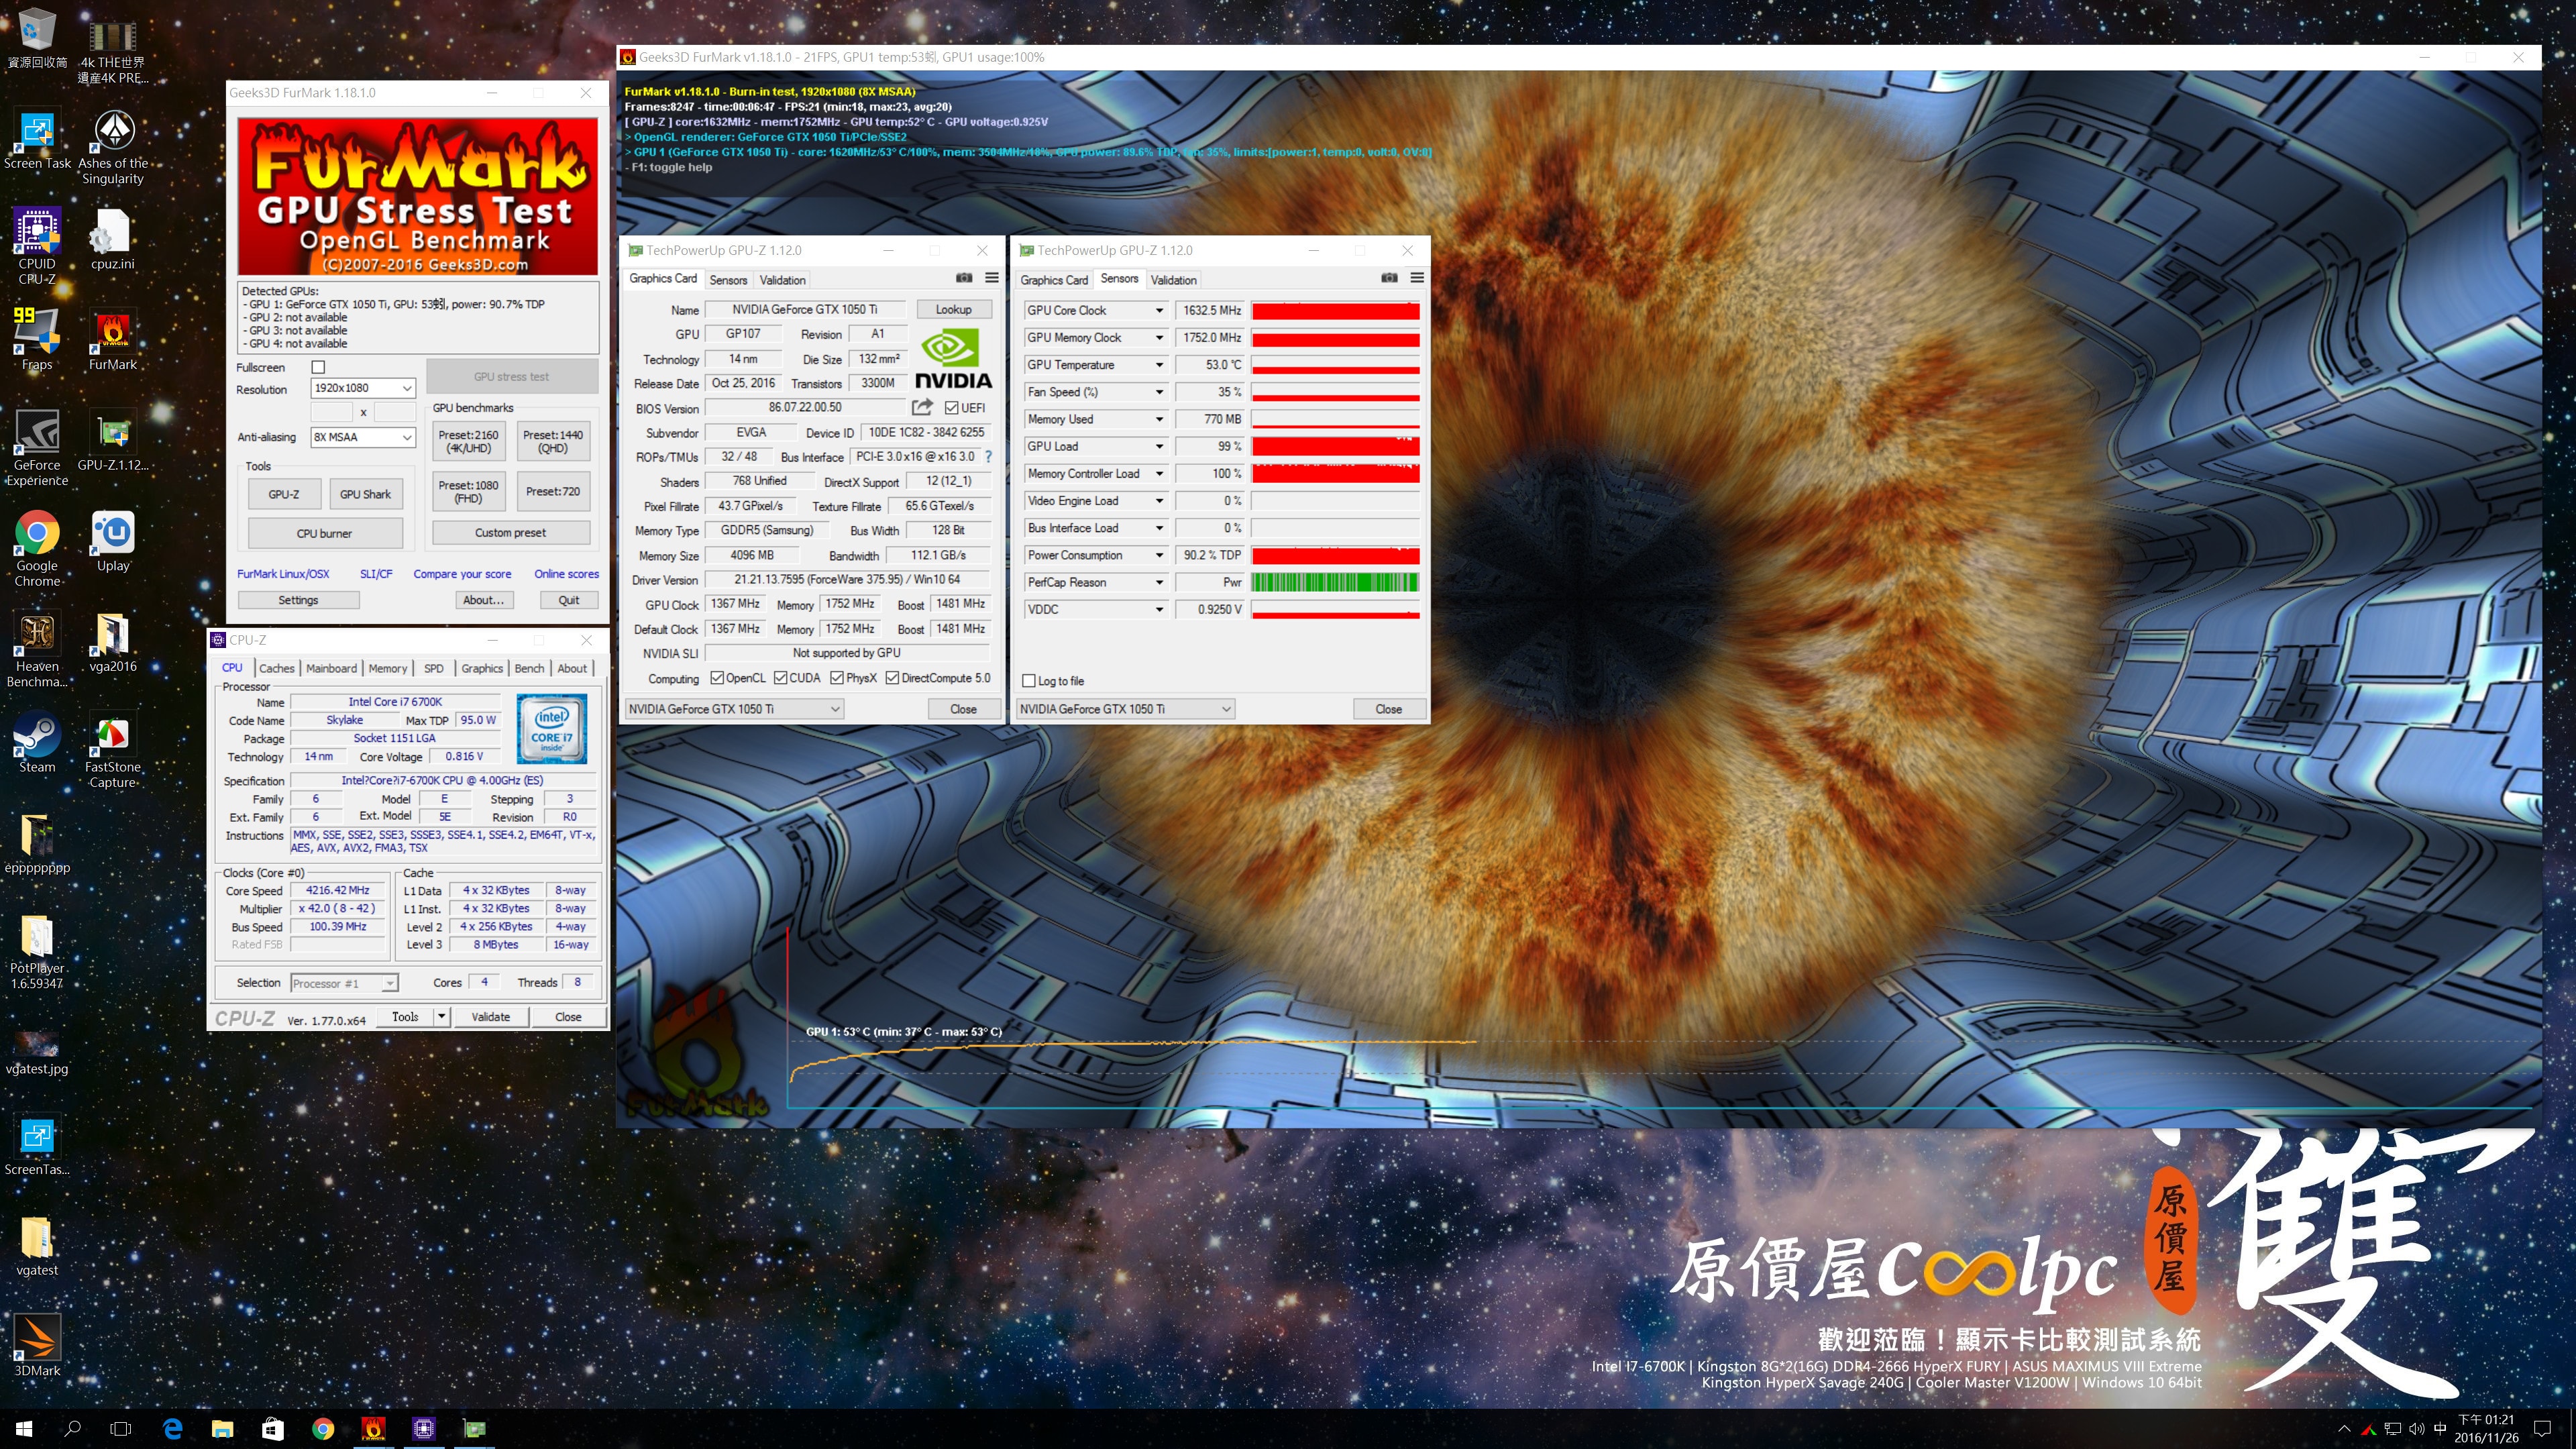The width and height of the screenshot is (2576, 1449).
Task: Click the BIOS save/share icon in GPU-Z
Action: point(921,407)
